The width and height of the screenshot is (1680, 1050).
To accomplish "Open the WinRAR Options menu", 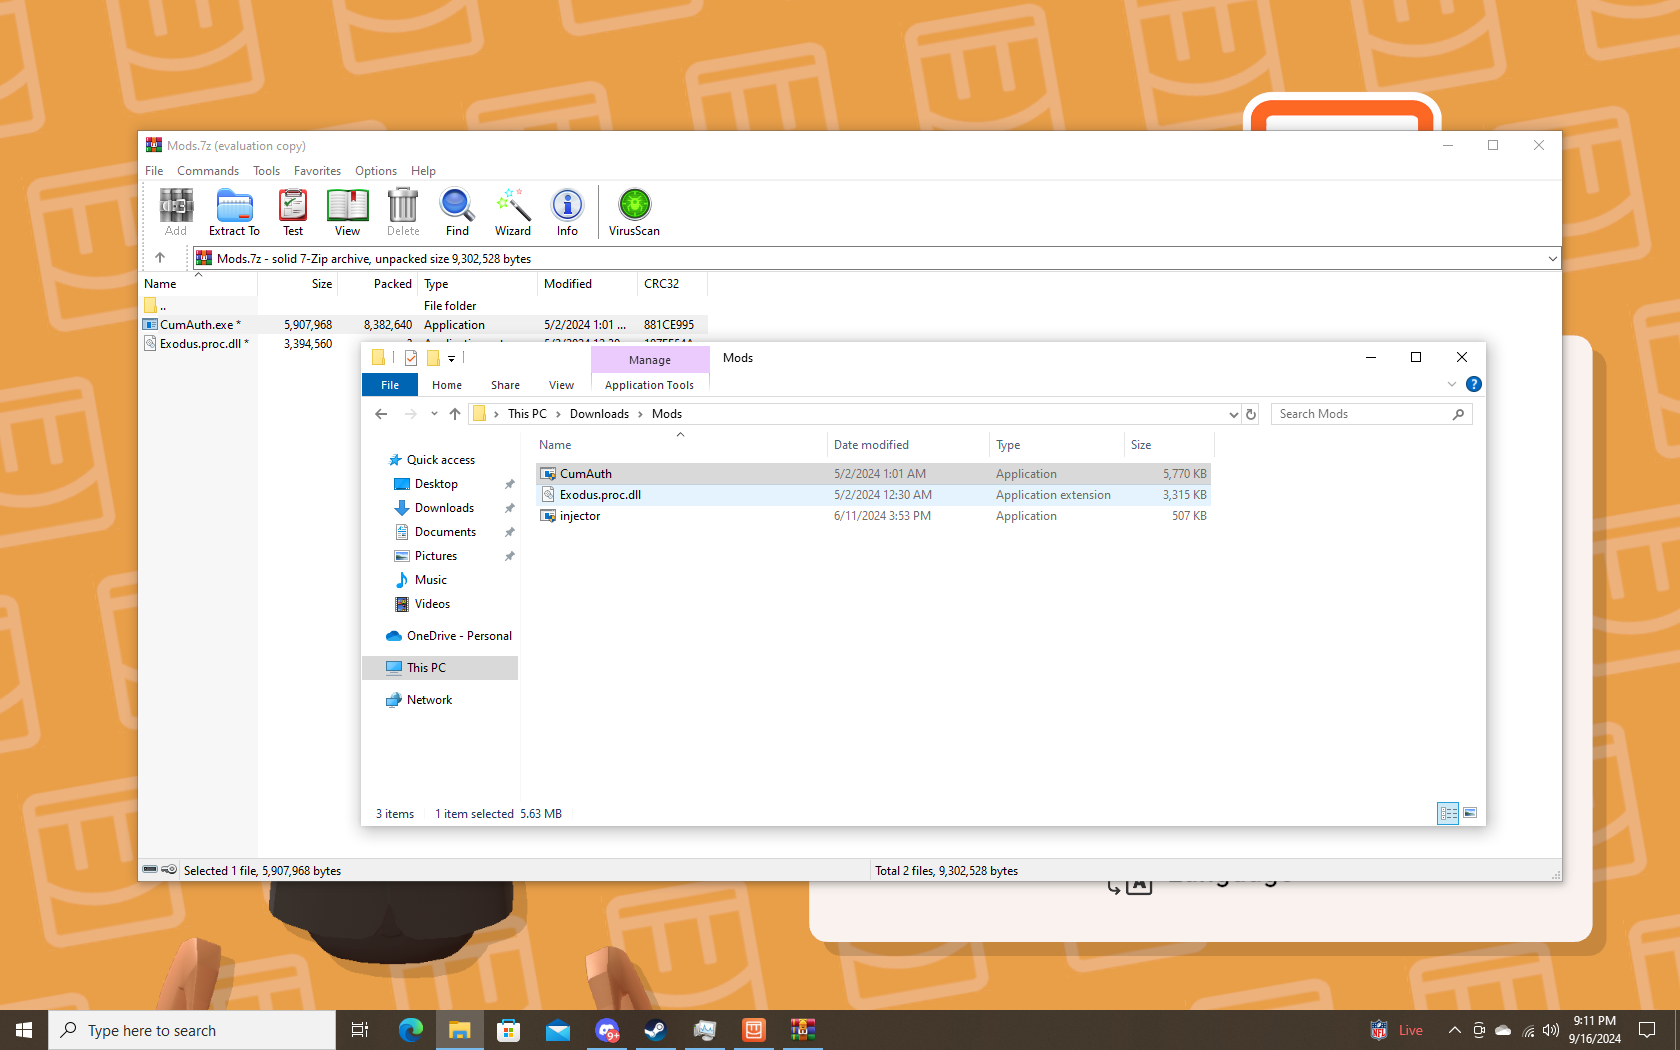I will tap(376, 171).
